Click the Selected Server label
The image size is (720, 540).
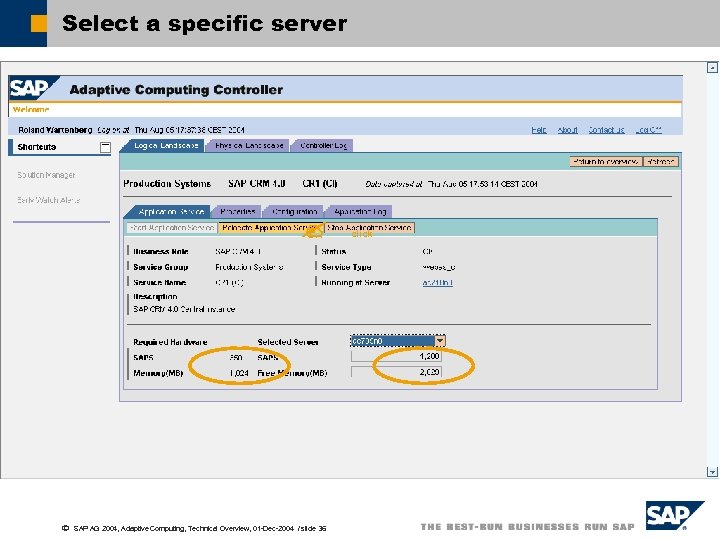[x=288, y=342]
